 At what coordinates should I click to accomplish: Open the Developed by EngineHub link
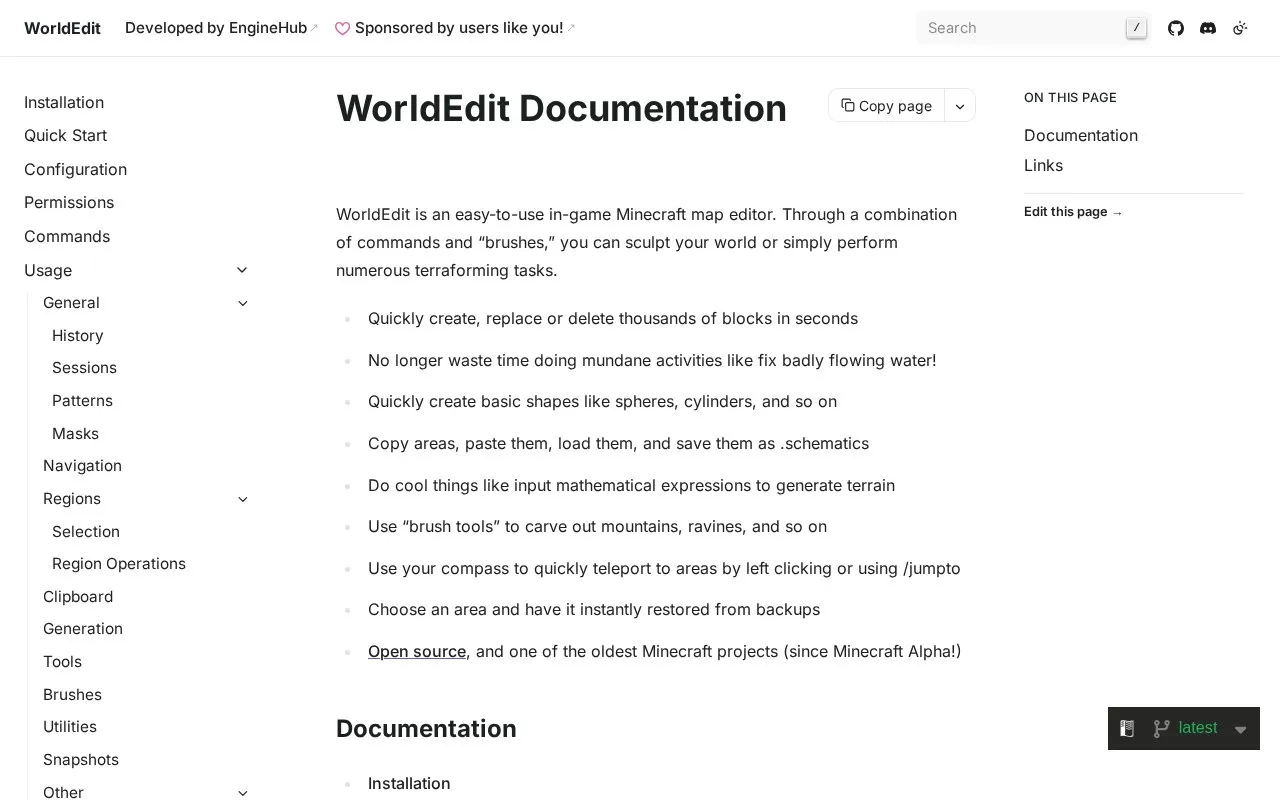pos(221,28)
